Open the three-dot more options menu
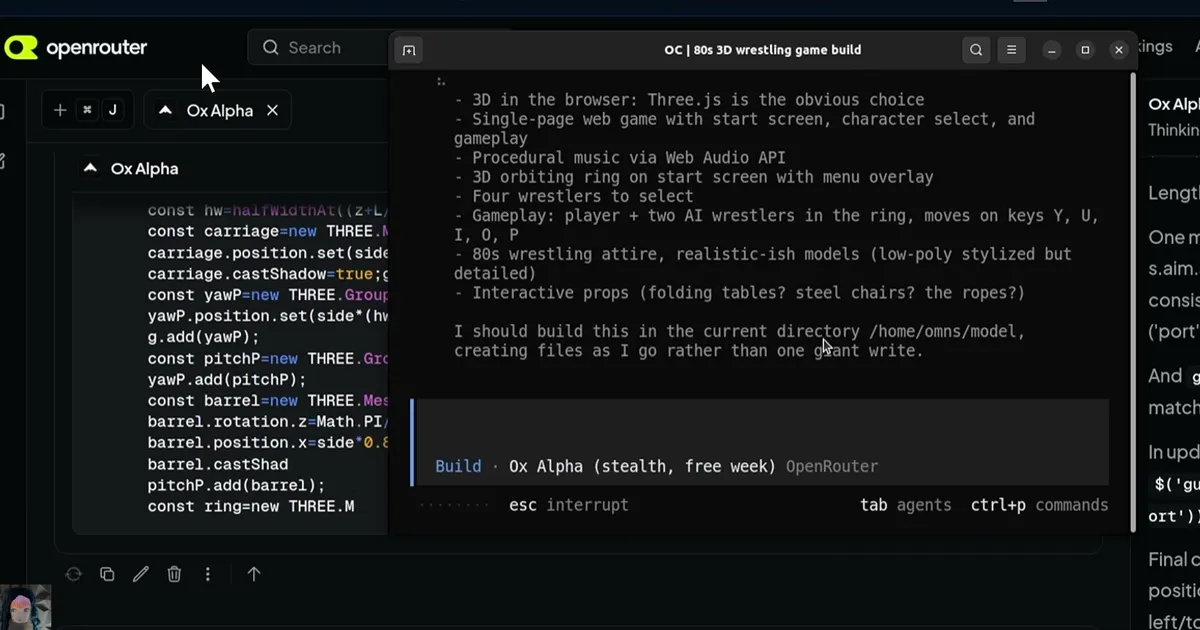 tap(208, 574)
